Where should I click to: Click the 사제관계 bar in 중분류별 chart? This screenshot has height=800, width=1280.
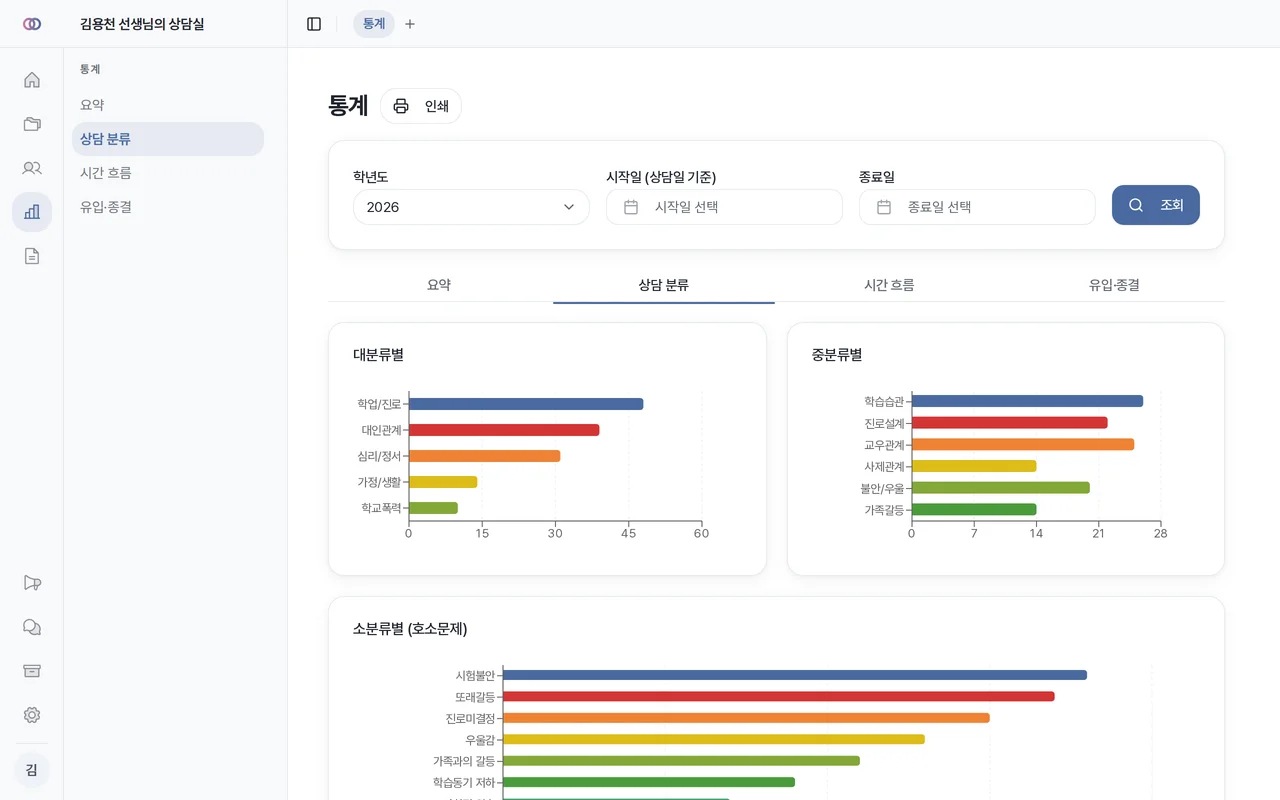pos(974,466)
